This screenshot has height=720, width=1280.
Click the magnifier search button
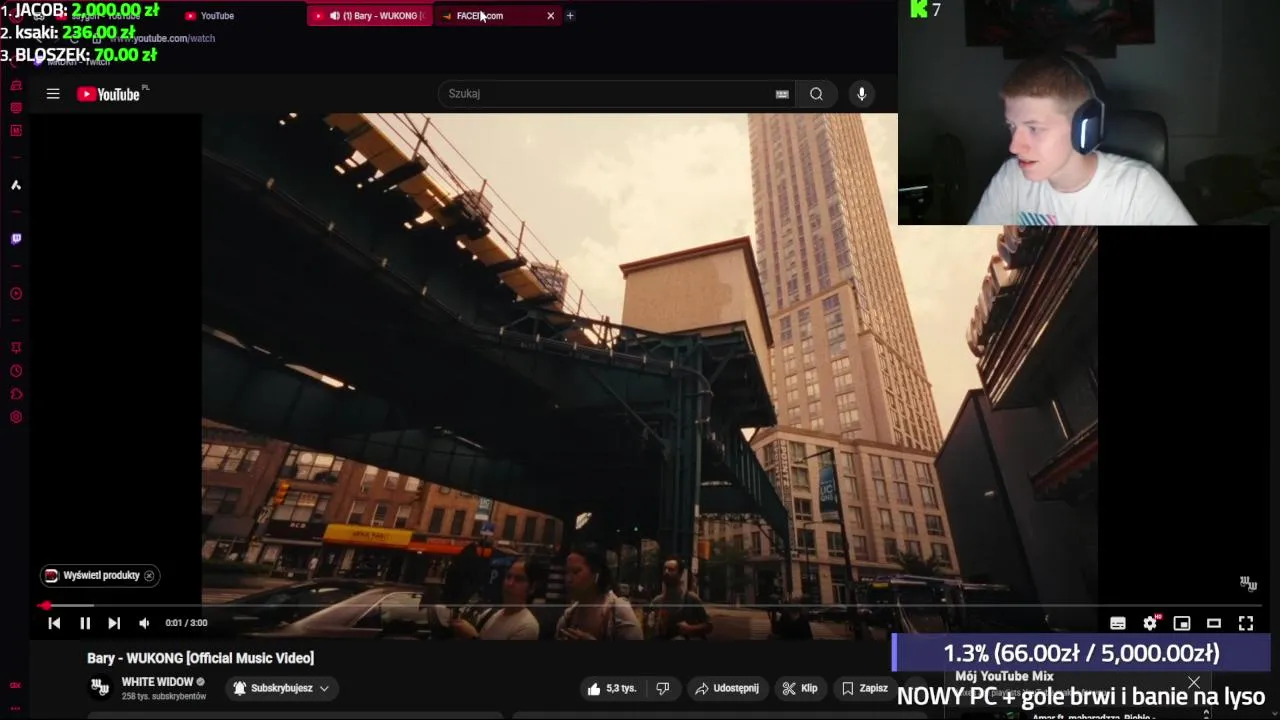coord(816,94)
